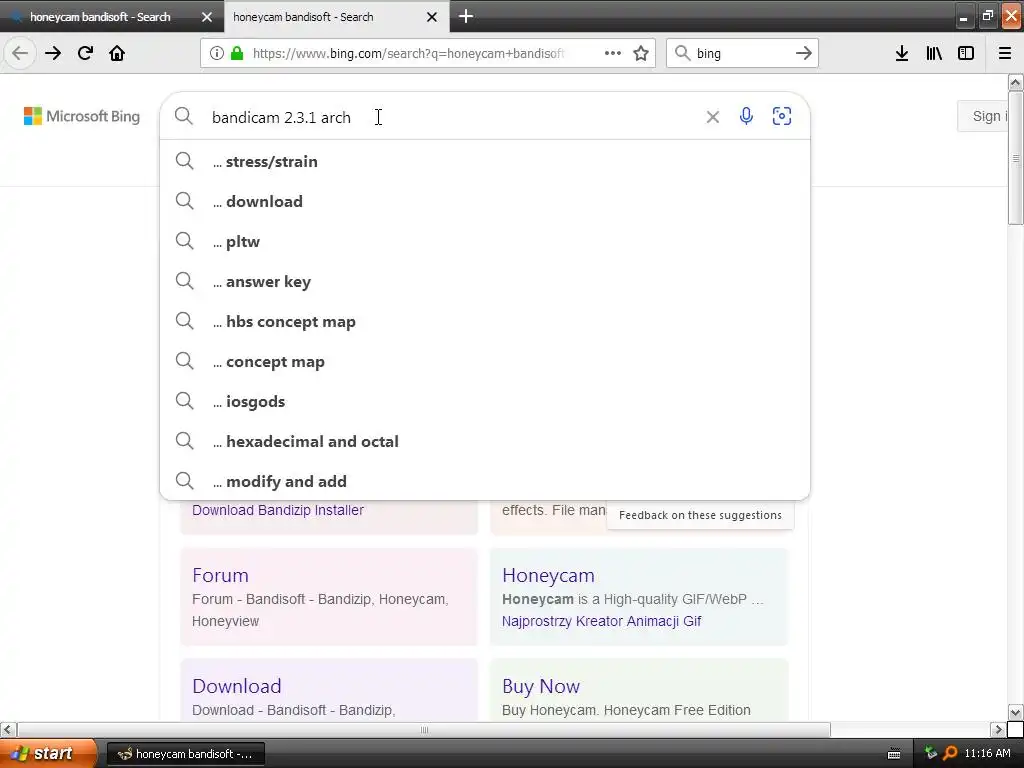Viewport: 1024px width, 768px height.
Task: Open the Honeycam result heading
Action: 548,575
